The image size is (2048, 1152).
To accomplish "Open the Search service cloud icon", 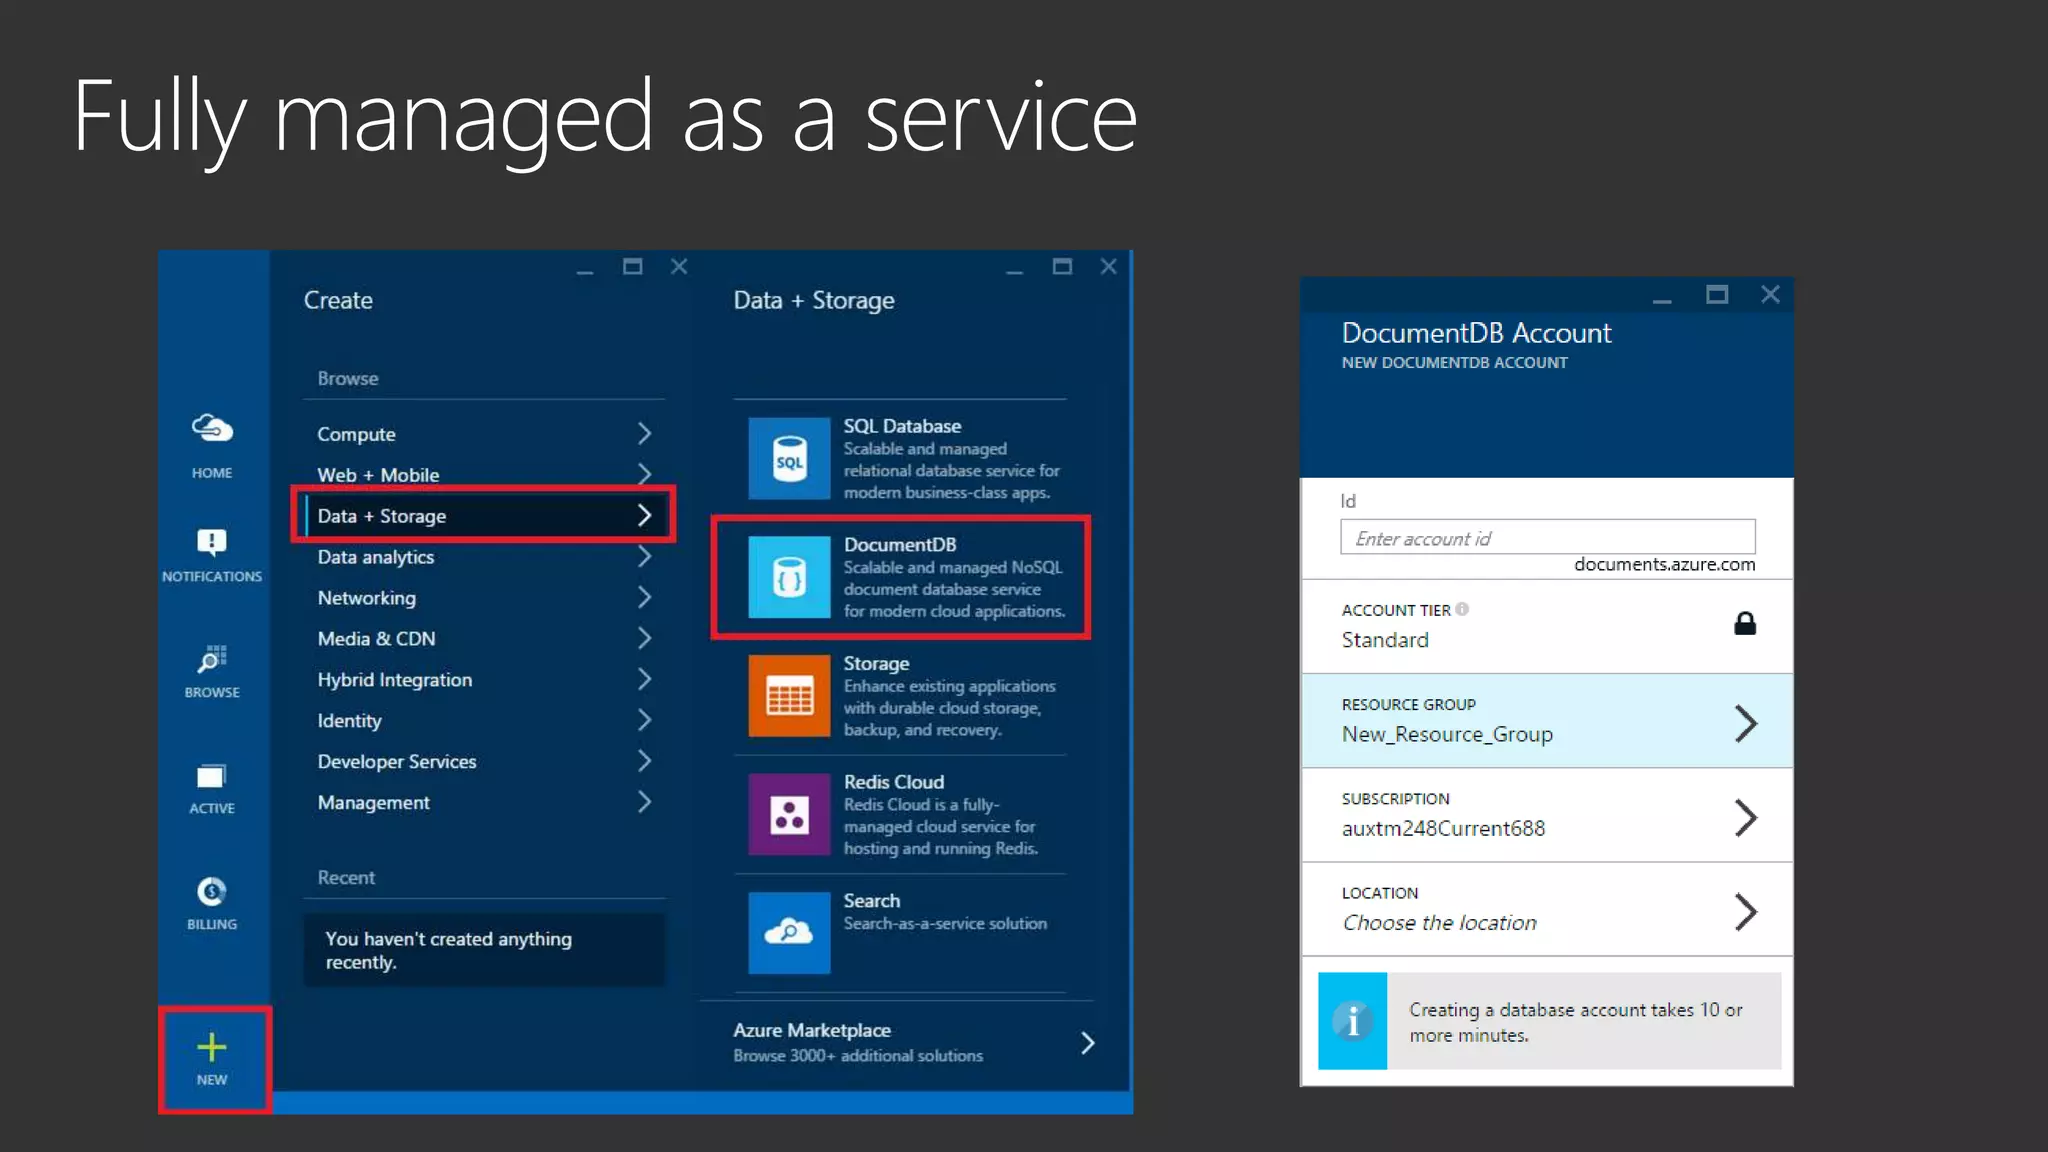I will tap(789, 933).
